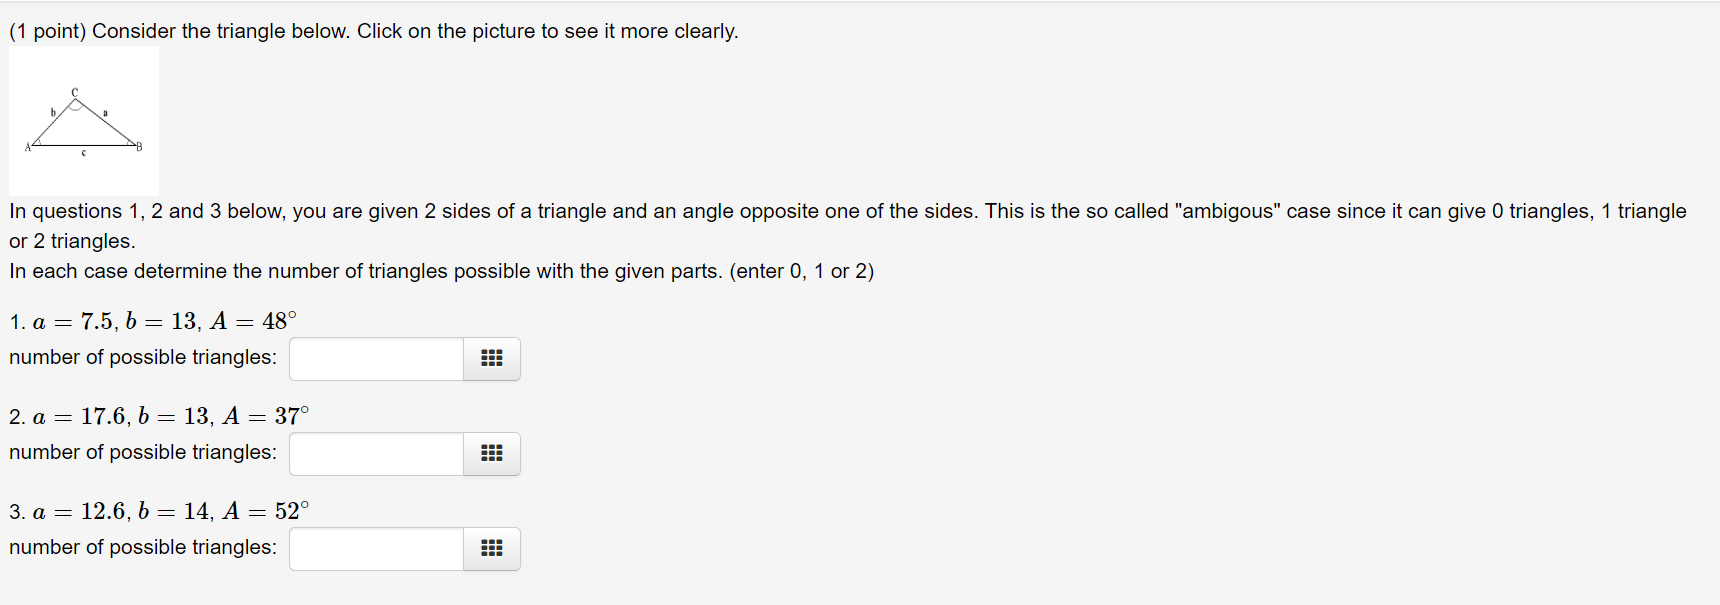Screen dimensions: 1720x605
Task: Open the on-screen symbol keypad for the a=17.6 problem
Action: [x=491, y=453]
